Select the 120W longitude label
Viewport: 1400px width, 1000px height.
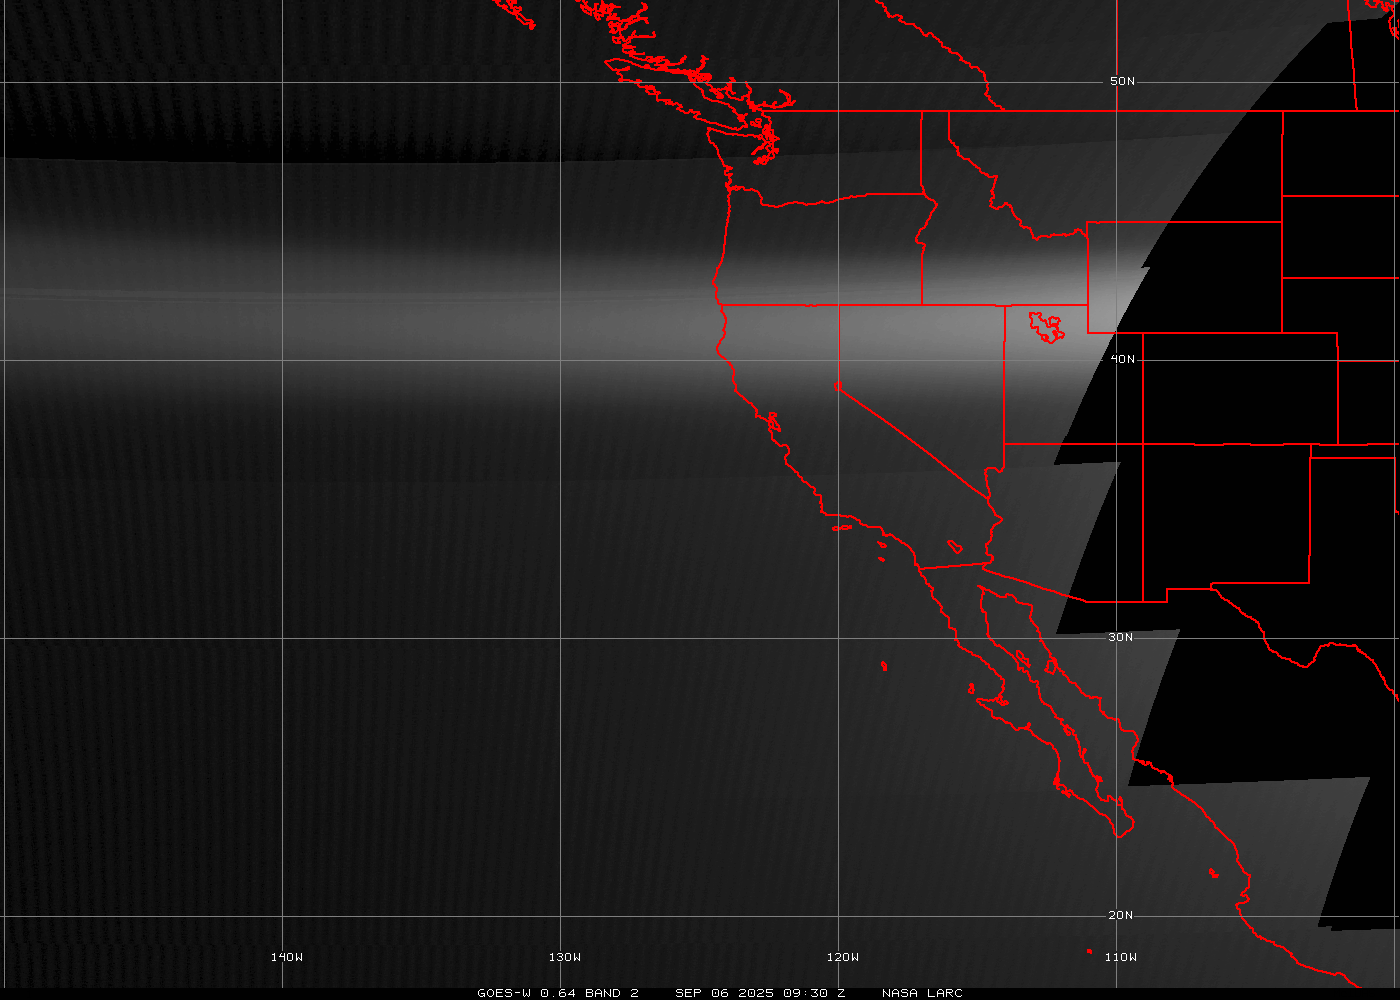click(842, 957)
